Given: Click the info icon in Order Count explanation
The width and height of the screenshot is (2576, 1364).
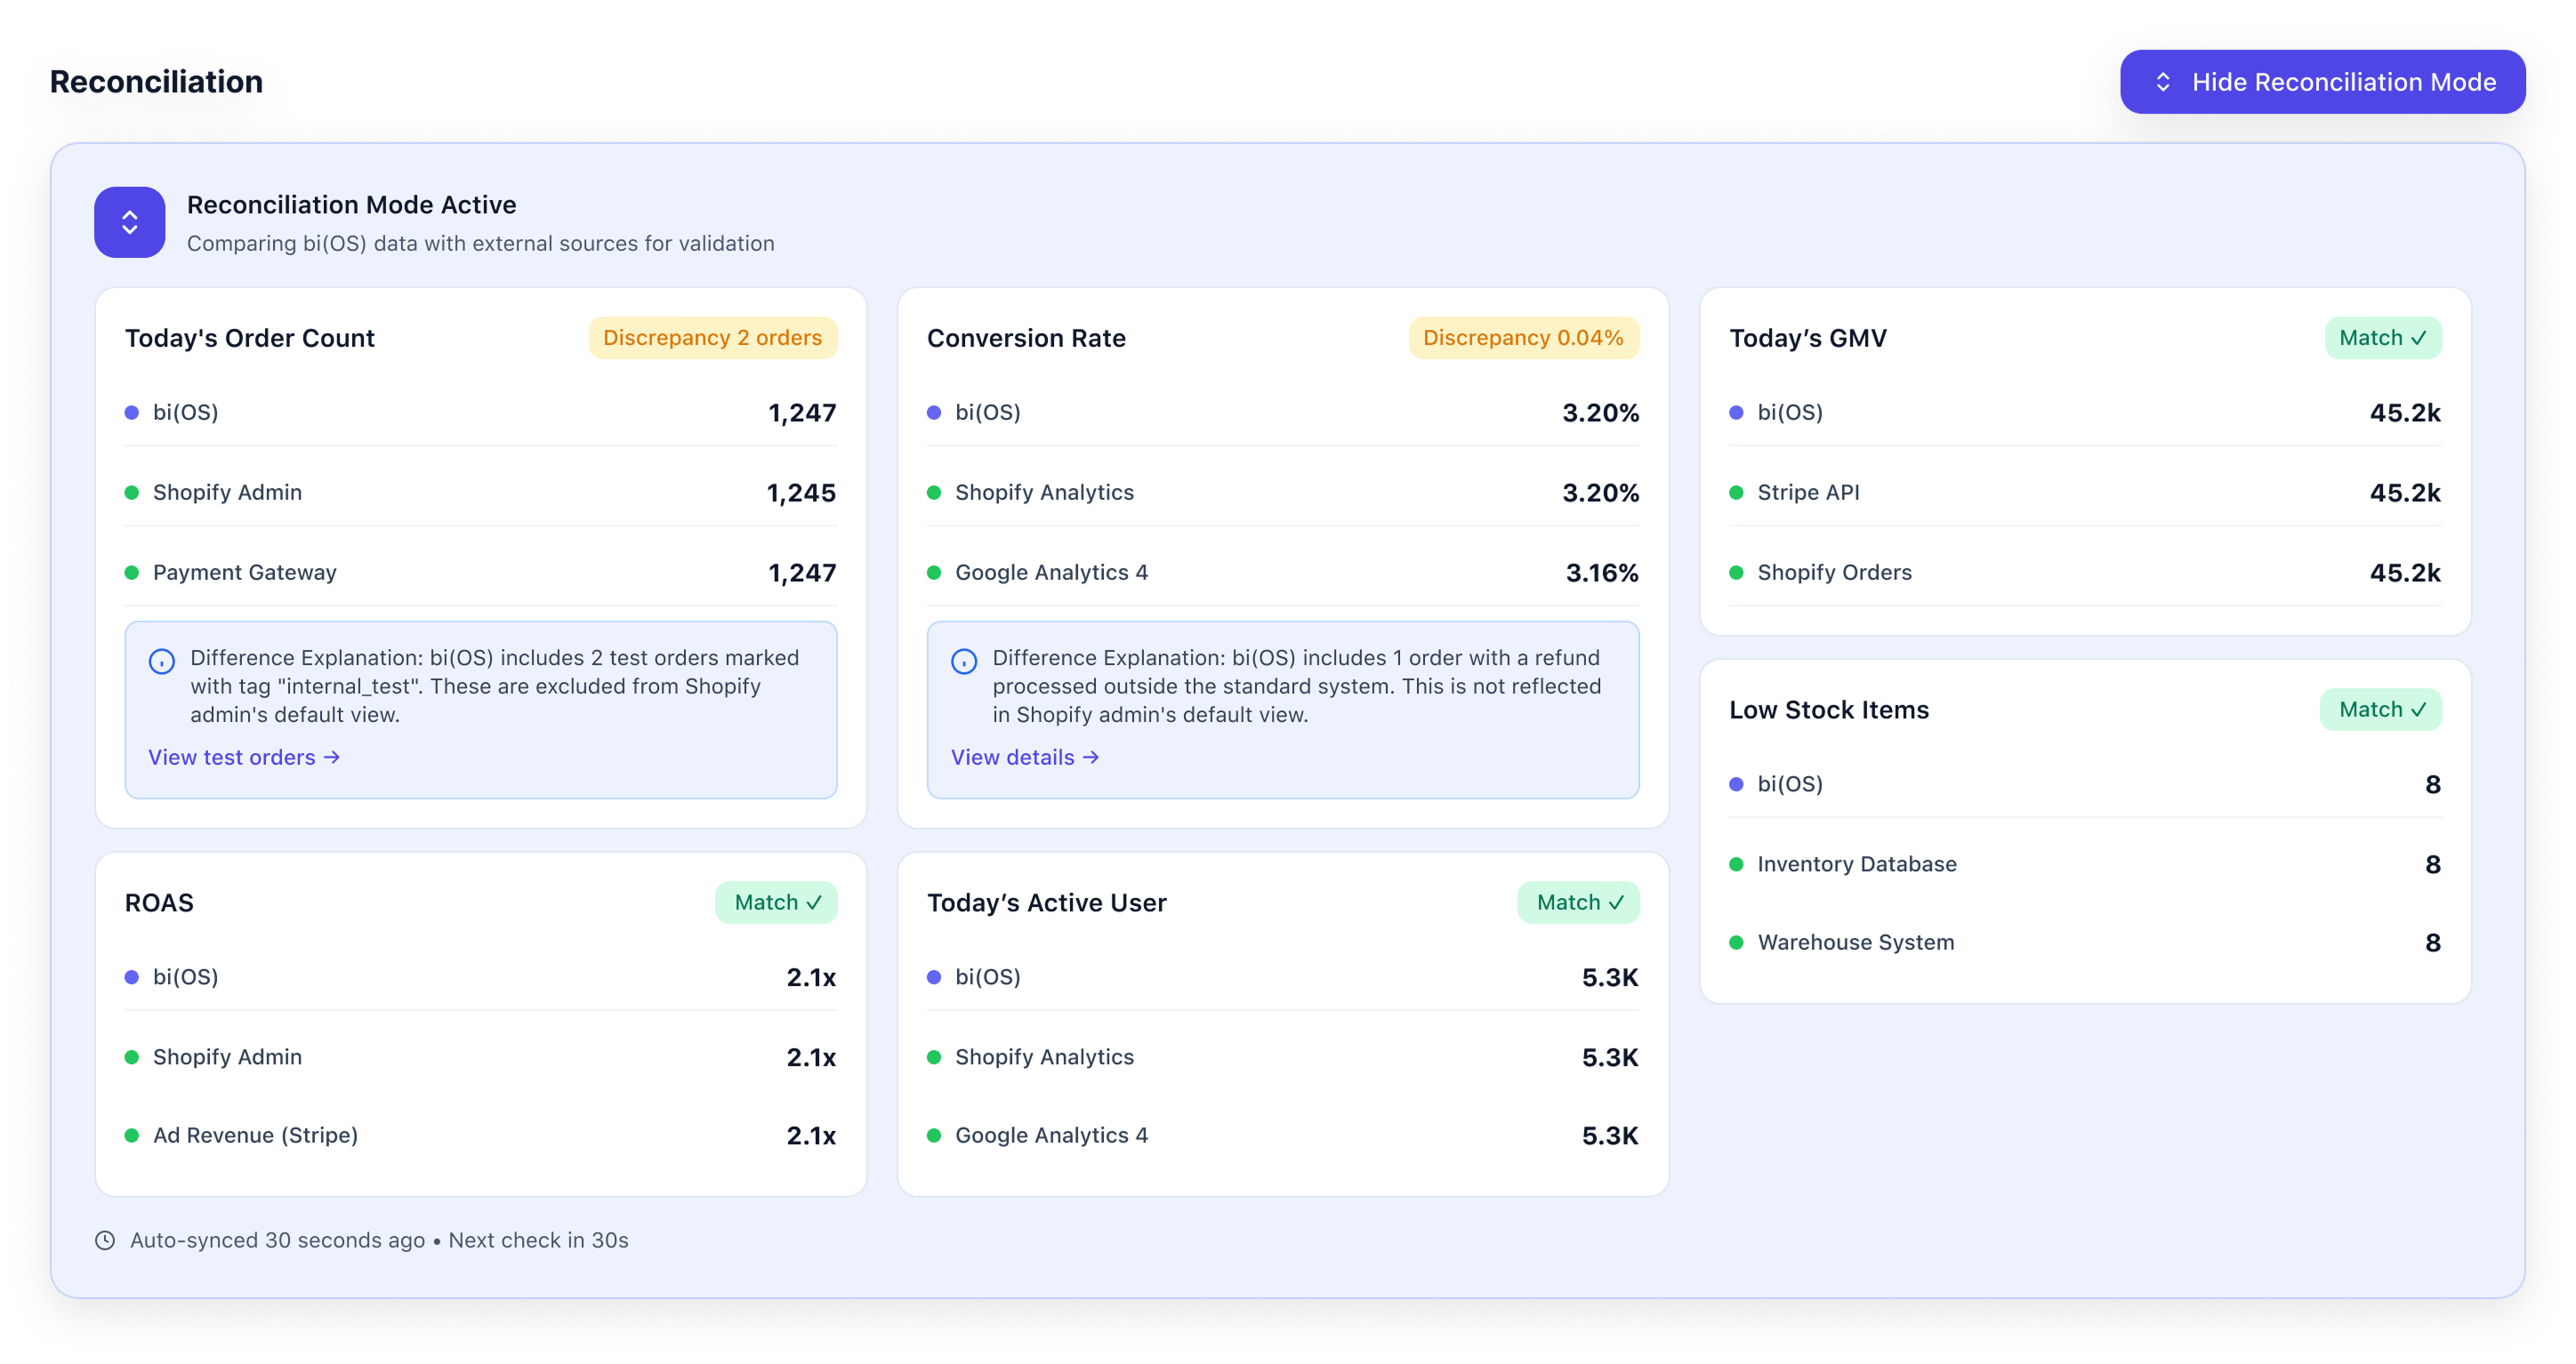Looking at the screenshot, I should (162, 661).
